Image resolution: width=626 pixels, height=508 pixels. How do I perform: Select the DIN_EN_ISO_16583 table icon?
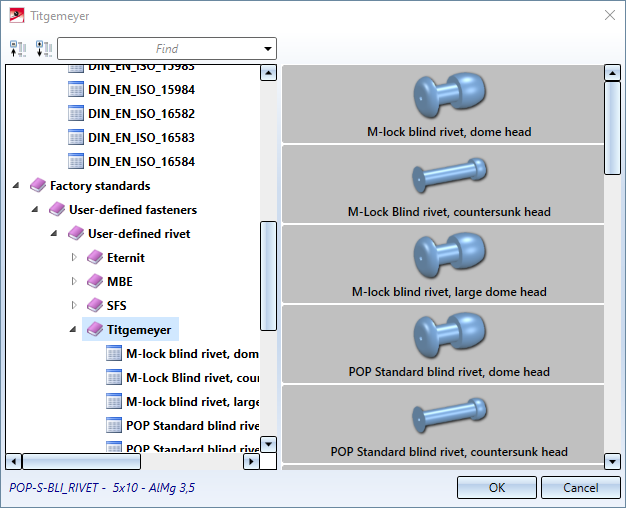point(76,137)
